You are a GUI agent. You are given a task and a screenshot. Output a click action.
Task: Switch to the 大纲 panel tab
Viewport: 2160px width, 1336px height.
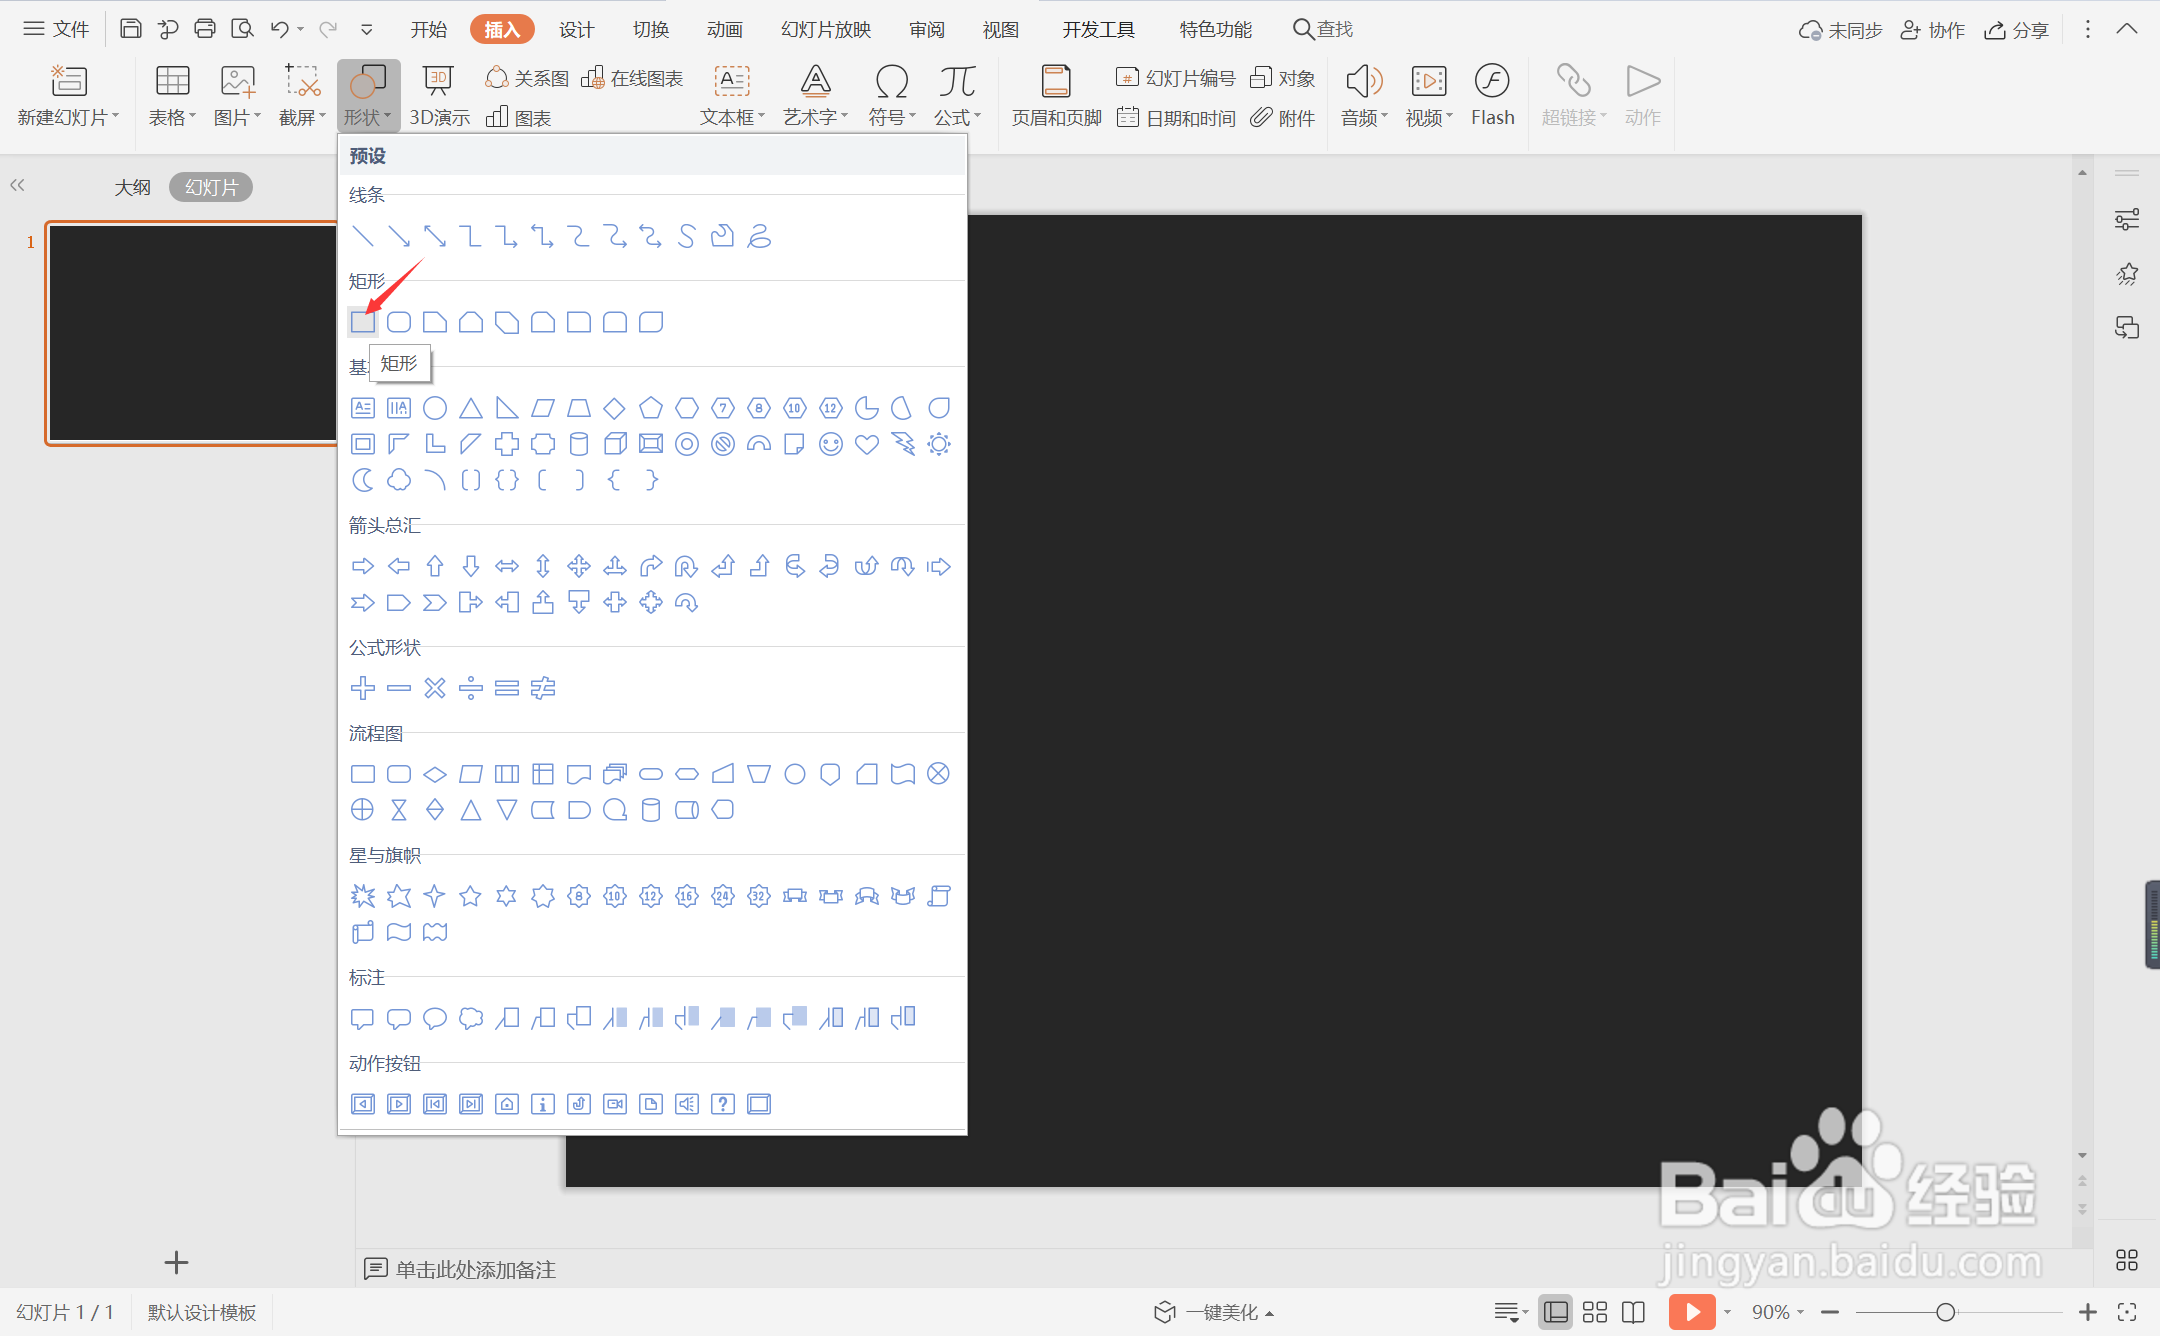pyautogui.click(x=132, y=187)
